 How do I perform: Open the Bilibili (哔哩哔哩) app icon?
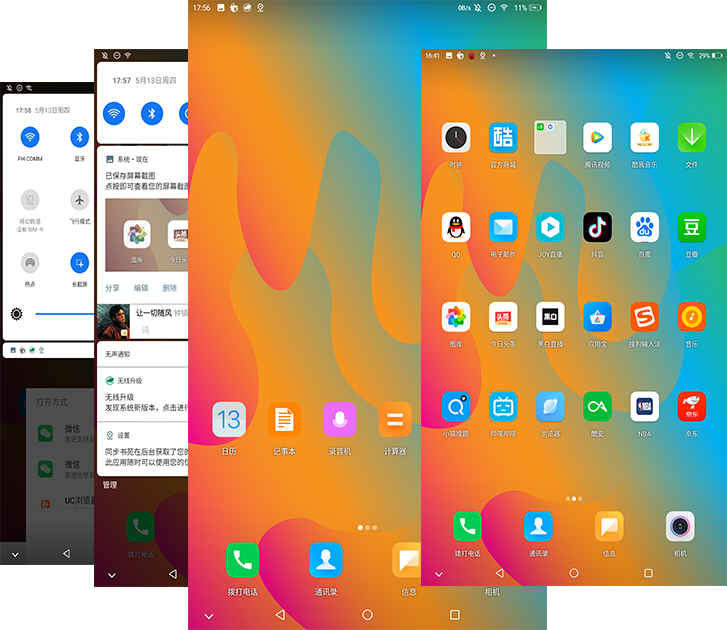[x=503, y=406]
